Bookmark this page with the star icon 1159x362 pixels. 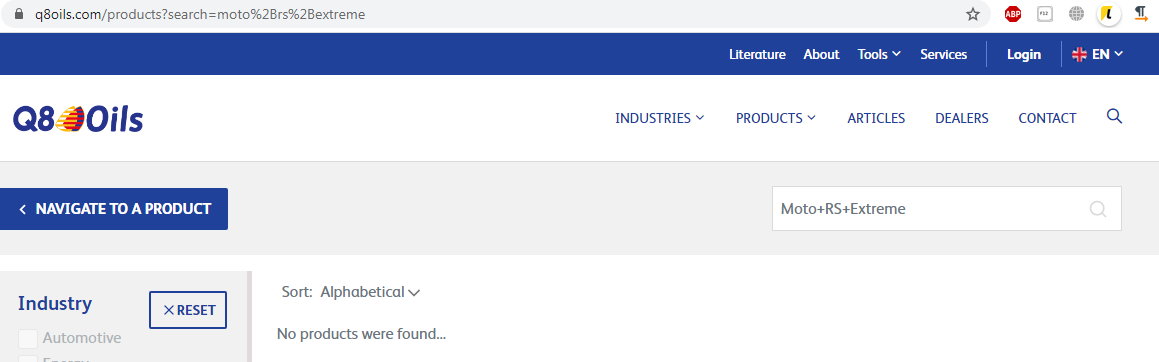click(x=973, y=14)
